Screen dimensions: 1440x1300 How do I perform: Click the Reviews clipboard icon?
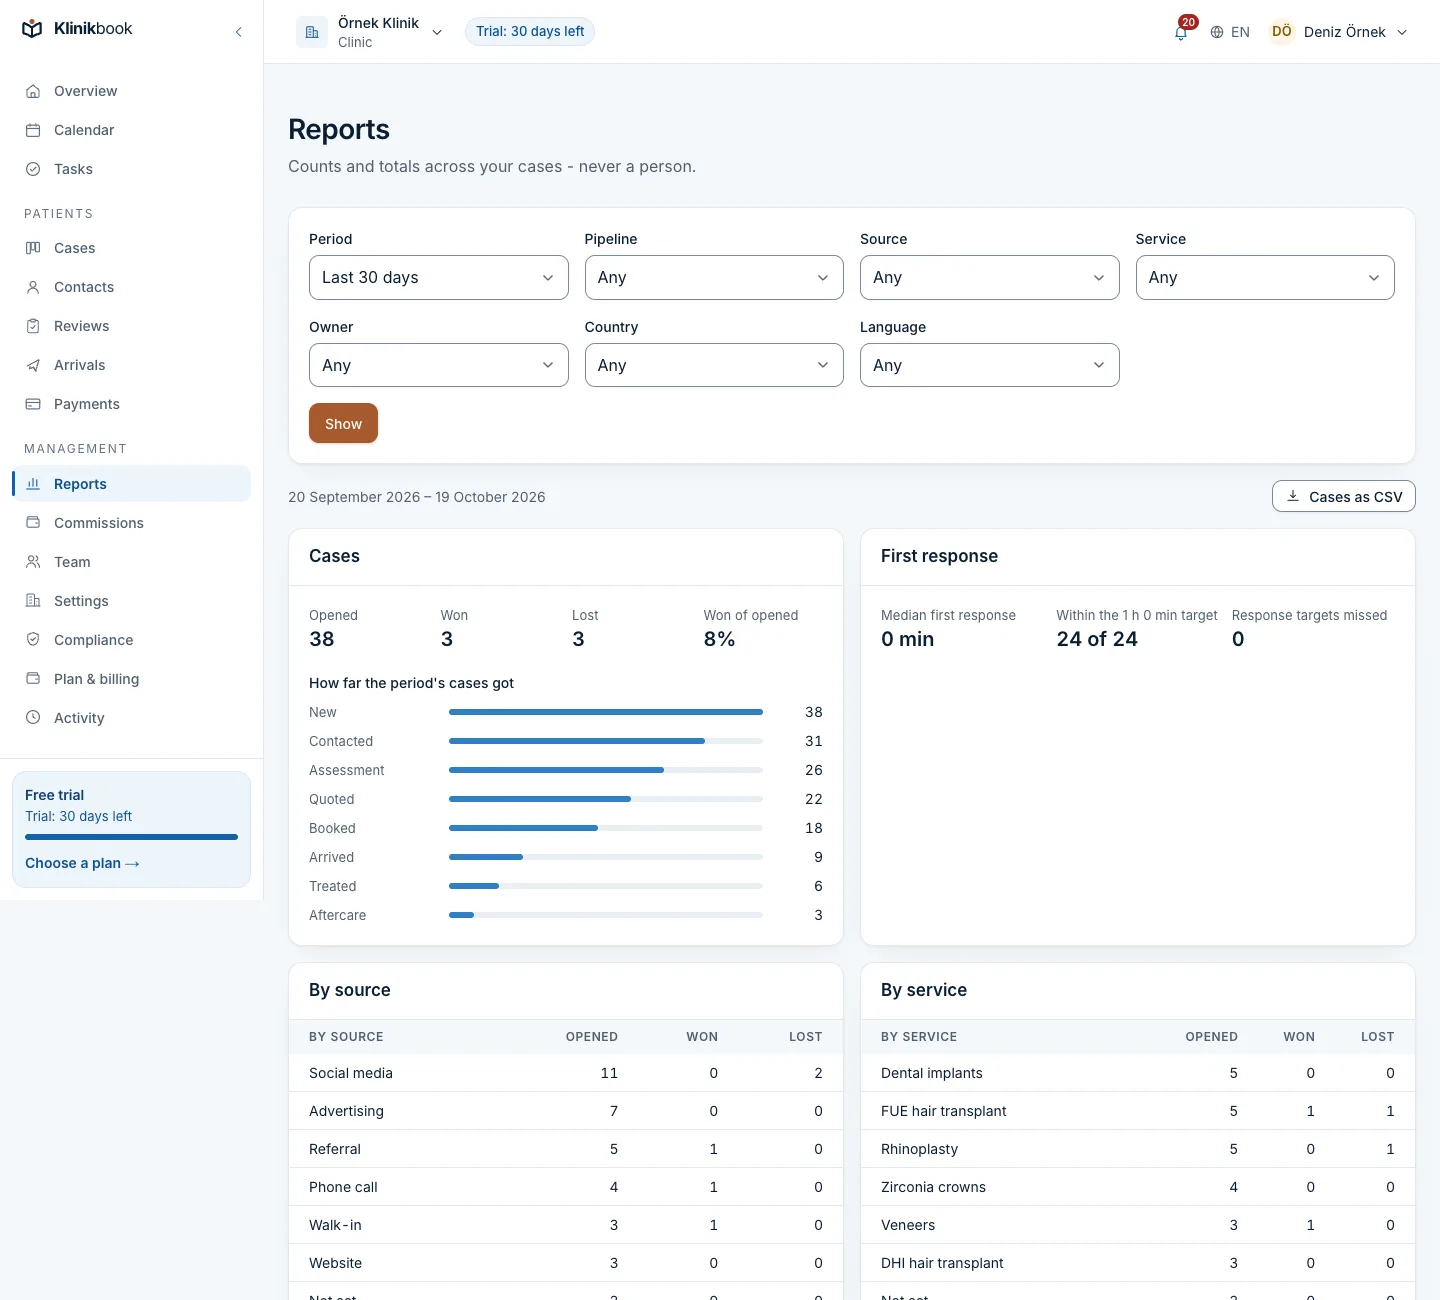click(33, 326)
